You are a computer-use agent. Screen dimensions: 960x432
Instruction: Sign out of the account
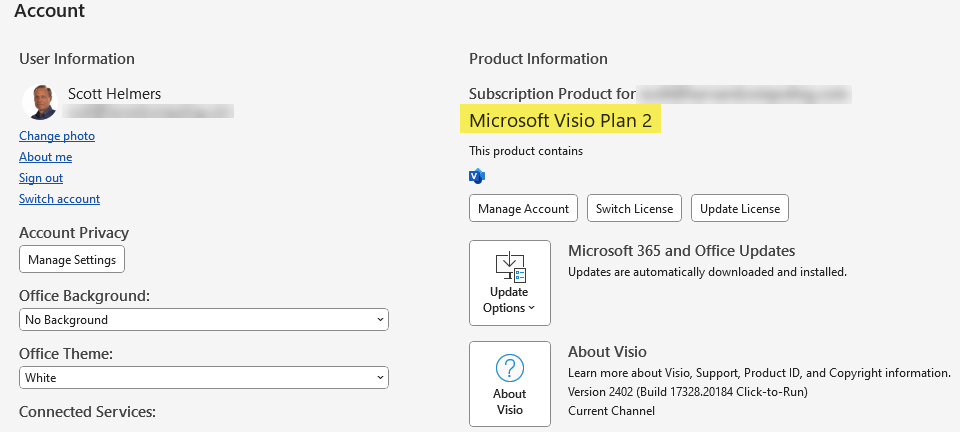[x=41, y=178]
